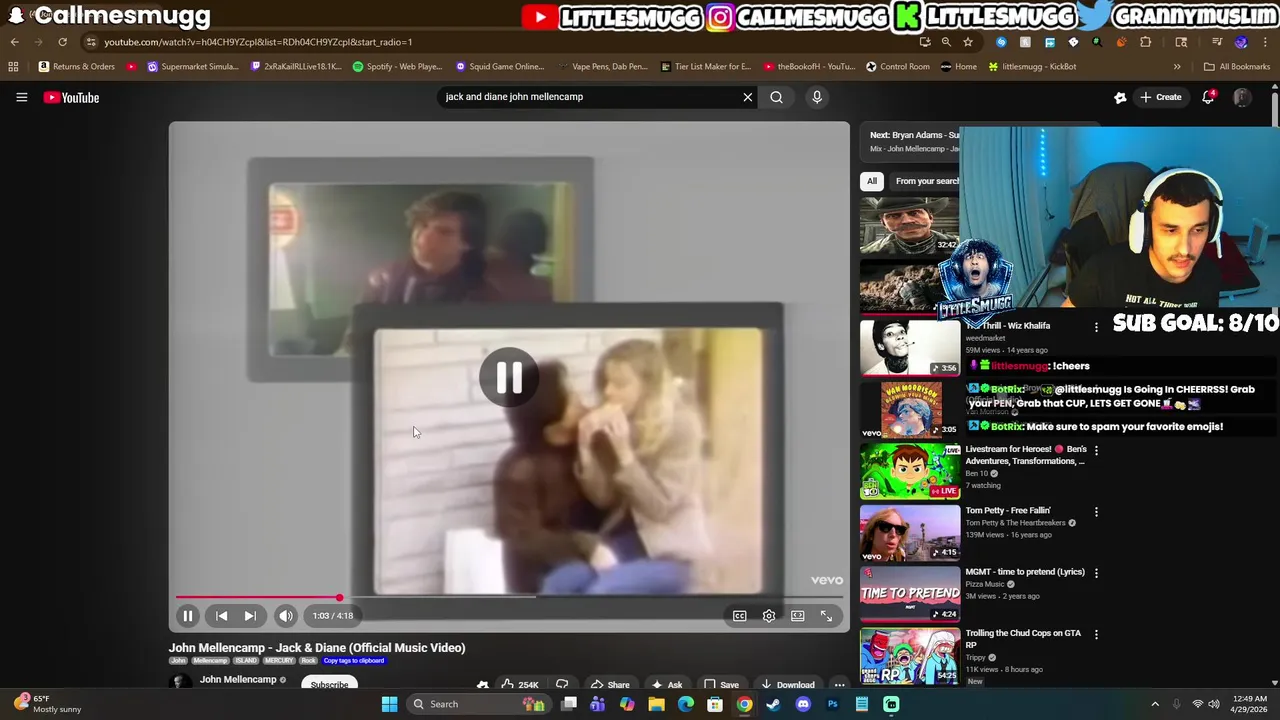Open Photoshop from the taskbar
Screen dimensions: 1280x720
[832, 704]
